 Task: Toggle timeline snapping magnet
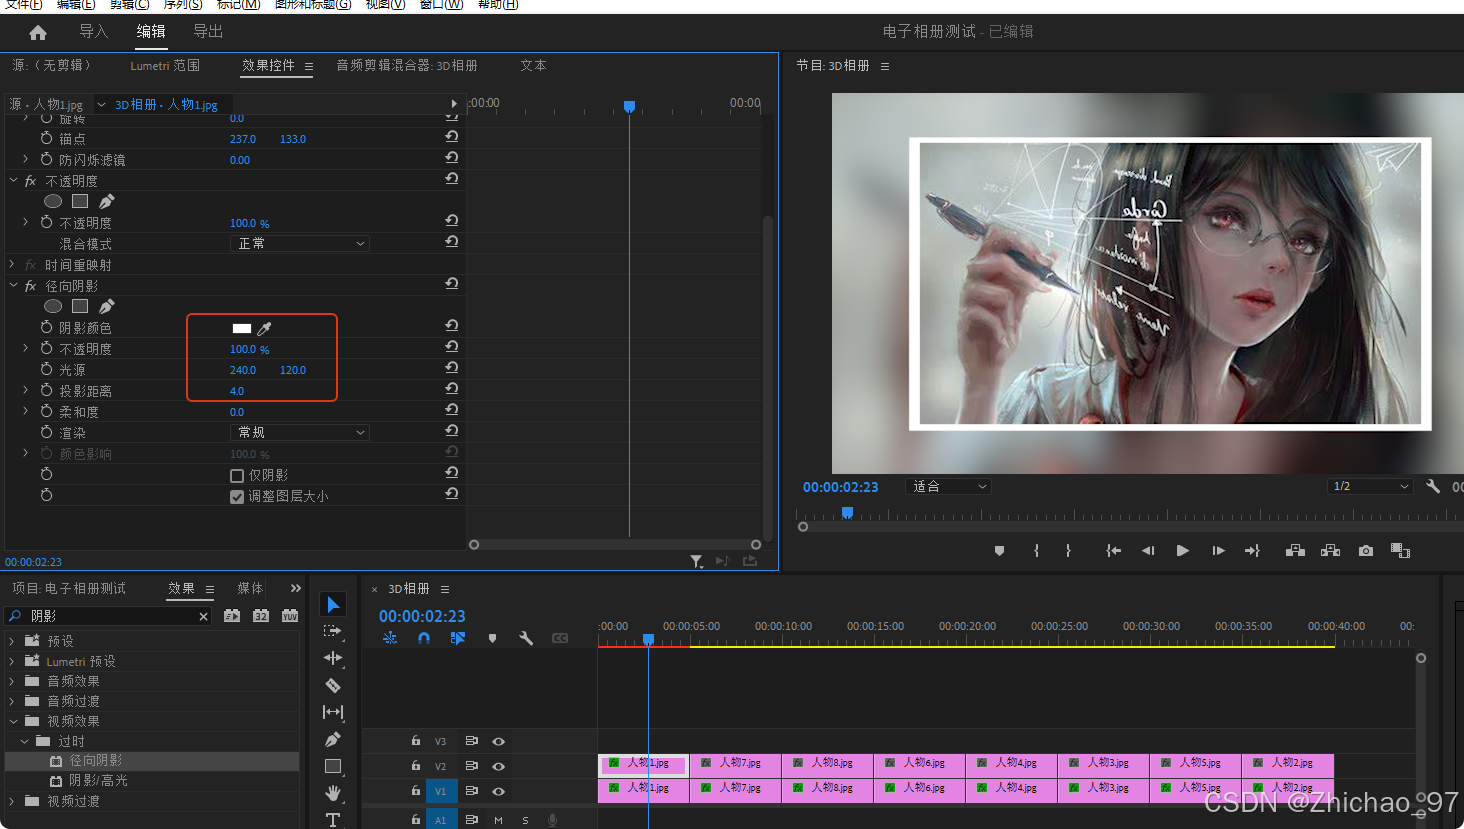424,638
